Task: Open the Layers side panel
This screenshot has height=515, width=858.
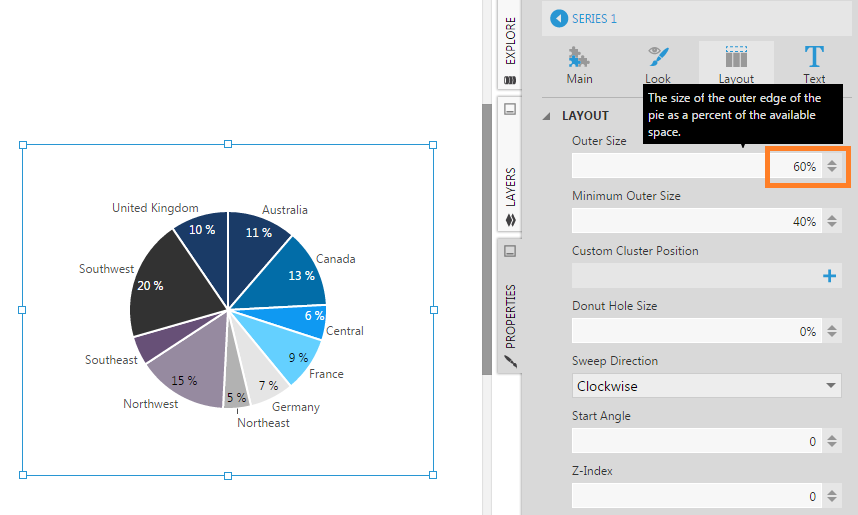Action: click(510, 188)
